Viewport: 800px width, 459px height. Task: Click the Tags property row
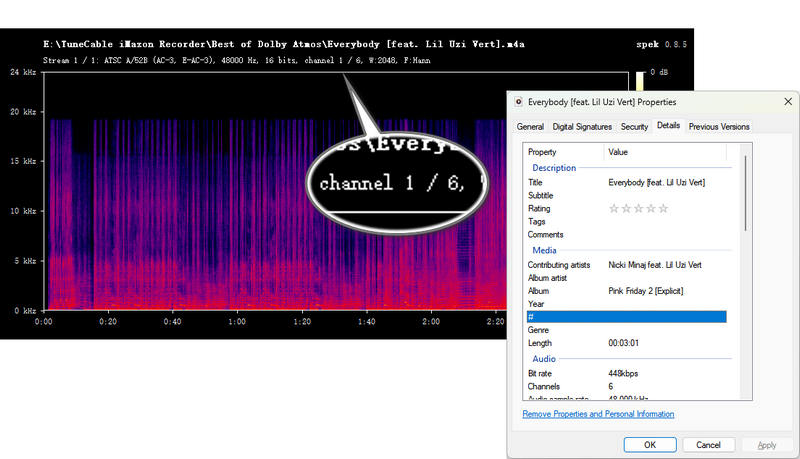(x=627, y=221)
